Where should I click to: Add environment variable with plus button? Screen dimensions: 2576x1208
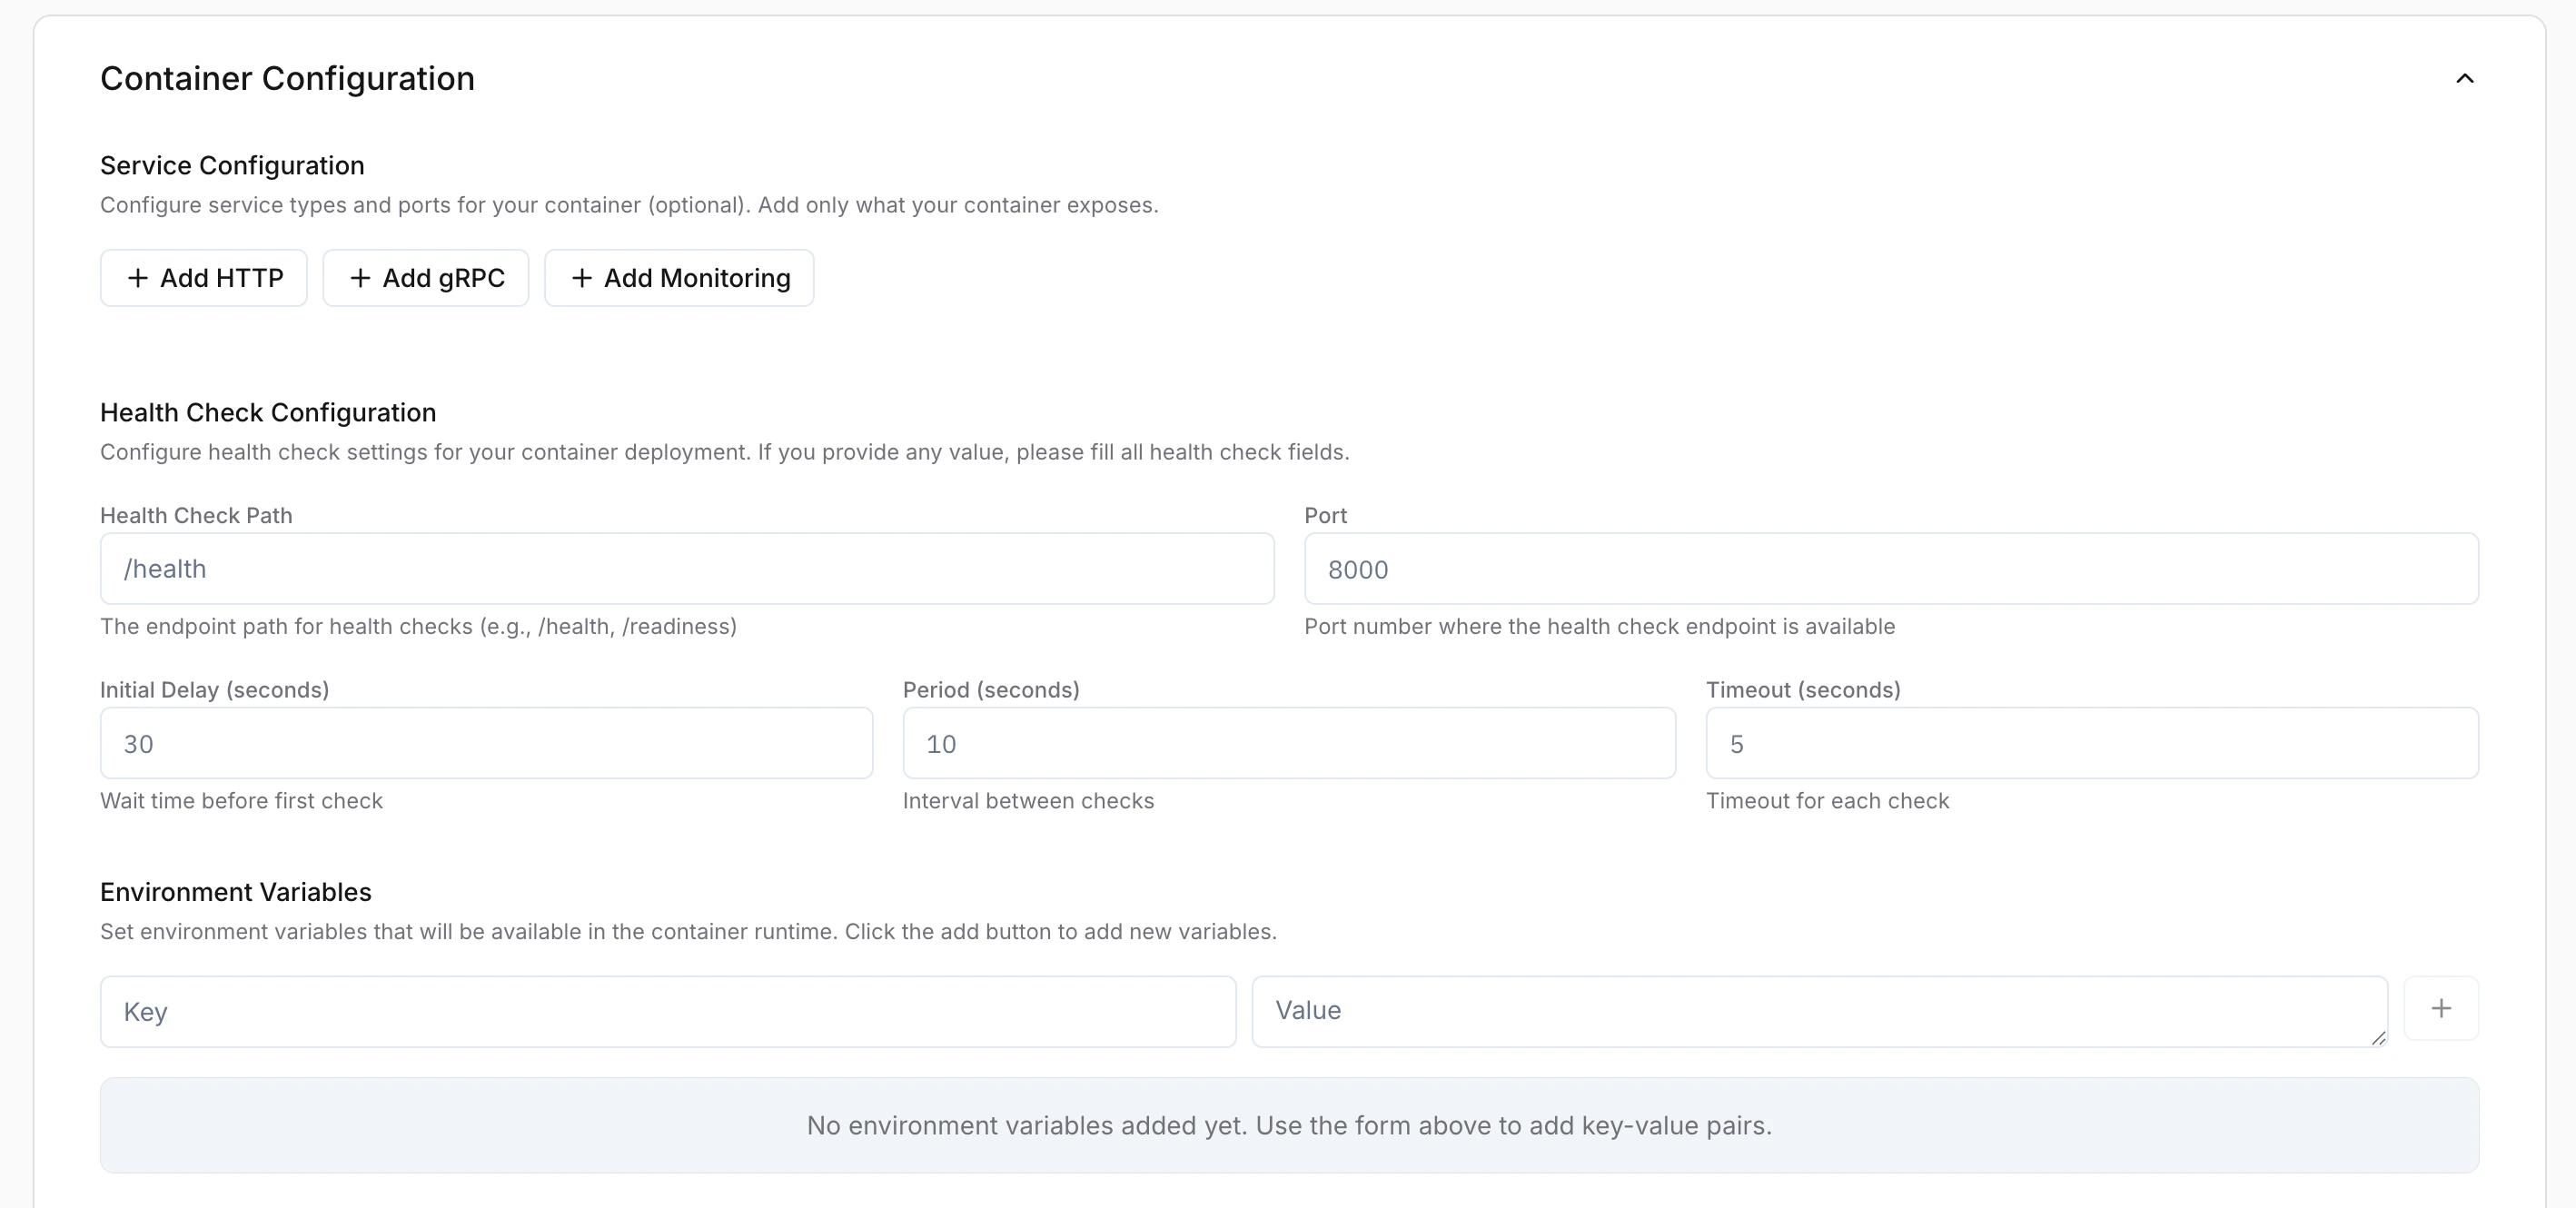tap(2440, 1008)
